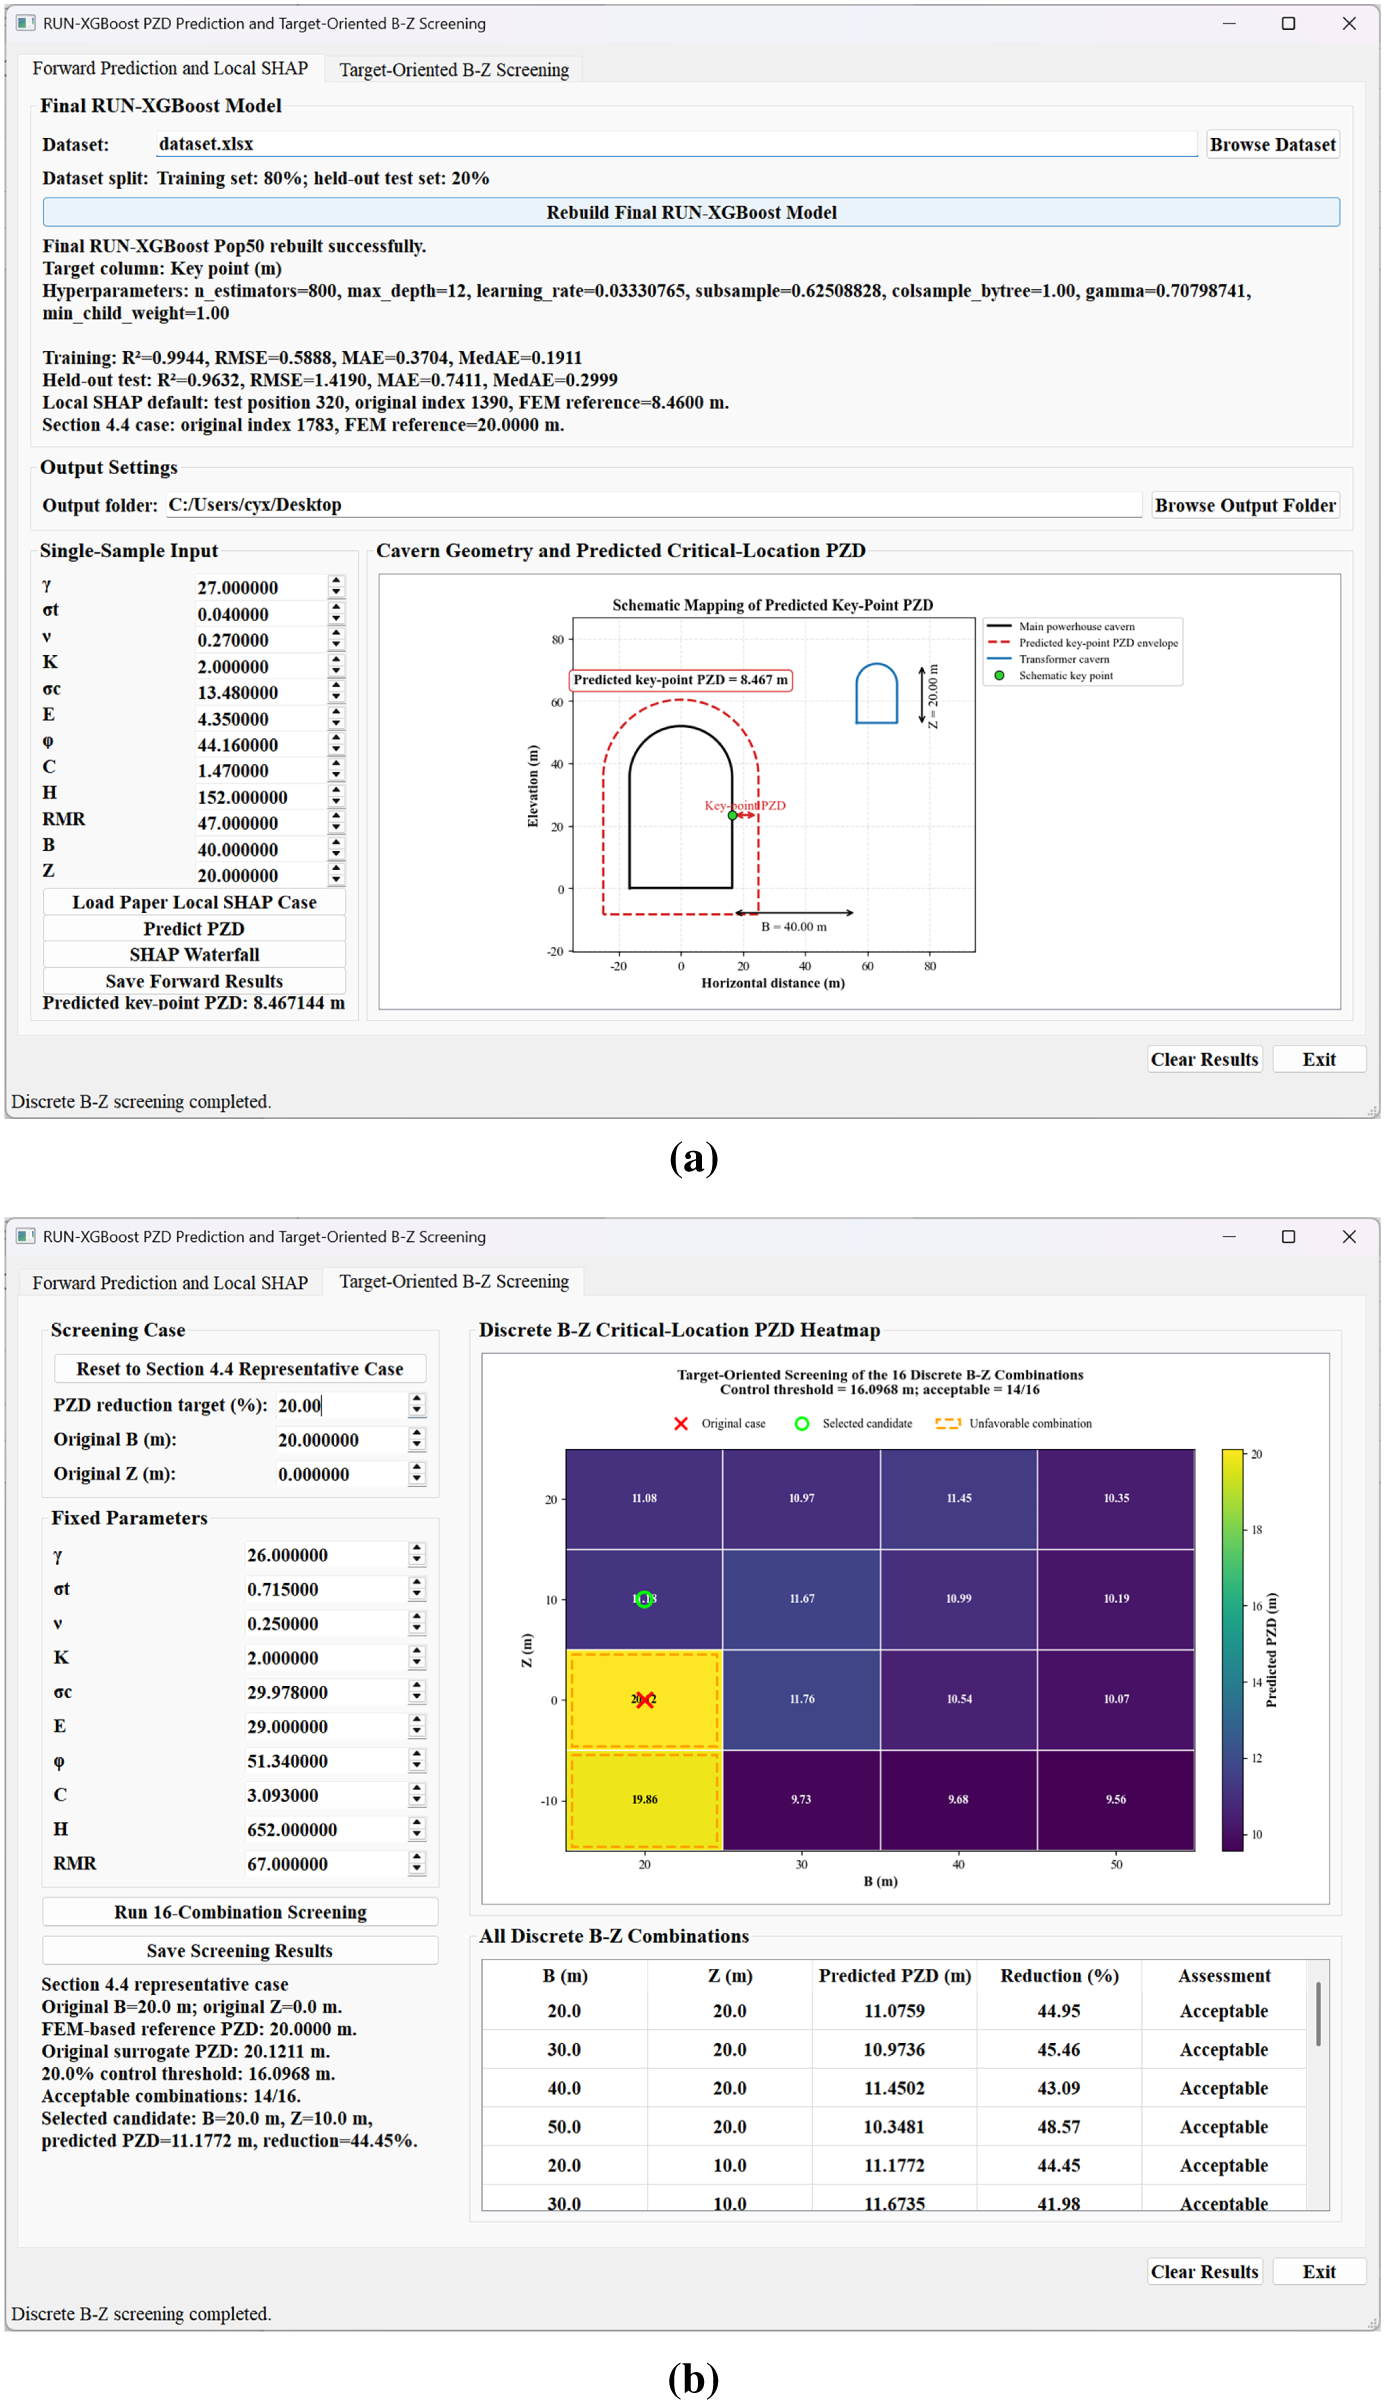
Task: Select the heatmap cell showing 10.07
Action: click(x=1116, y=1699)
